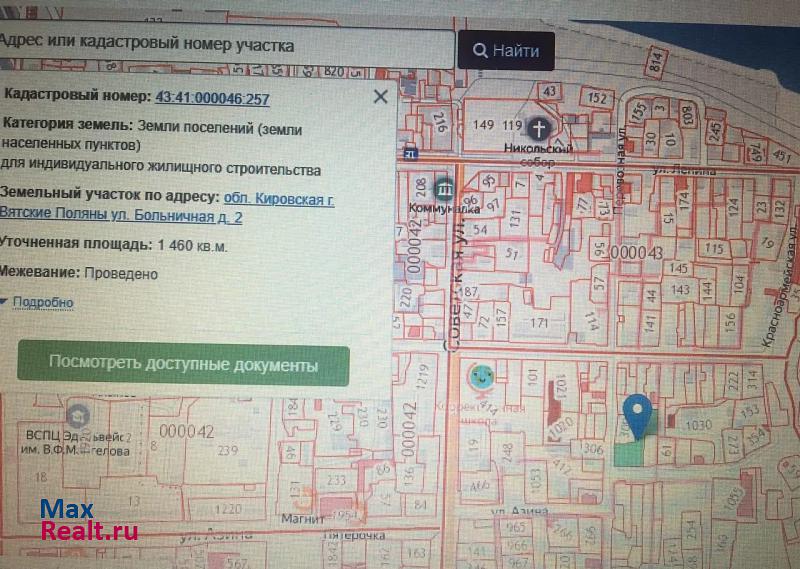This screenshot has width=800, height=569.
Task: Open cadastral number link 43:41:000046:257
Action: (x=212, y=98)
